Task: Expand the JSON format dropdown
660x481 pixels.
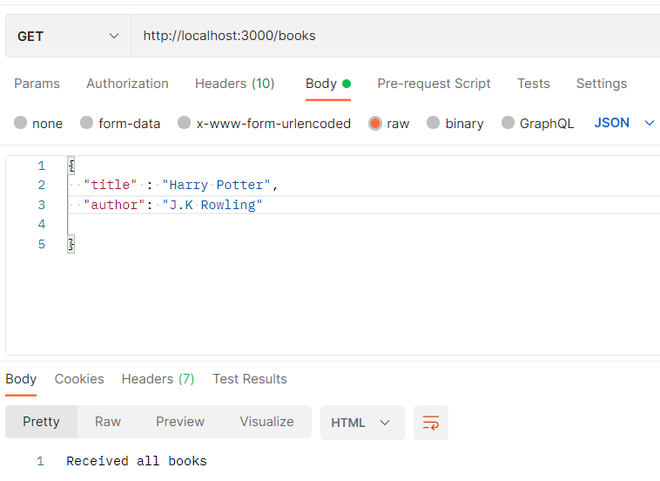Action: pos(624,123)
